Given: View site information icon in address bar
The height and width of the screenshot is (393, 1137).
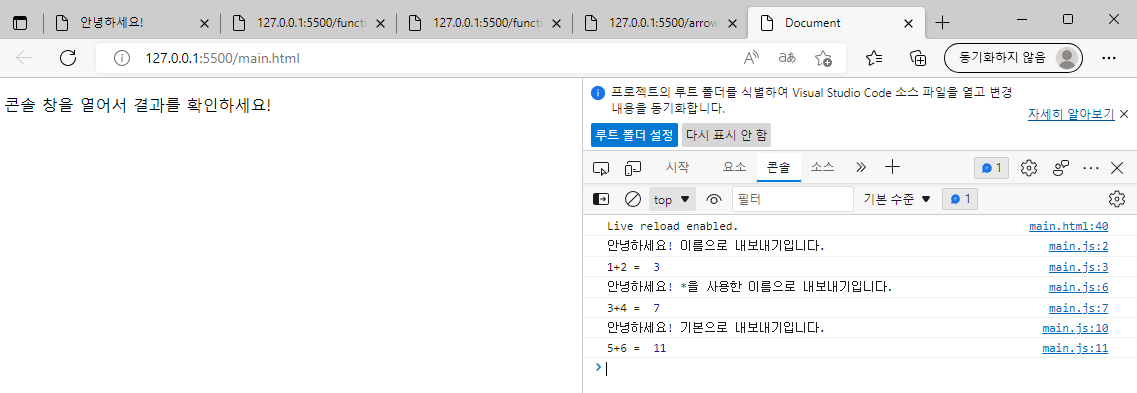Looking at the screenshot, I should pyautogui.click(x=123, y=58).
